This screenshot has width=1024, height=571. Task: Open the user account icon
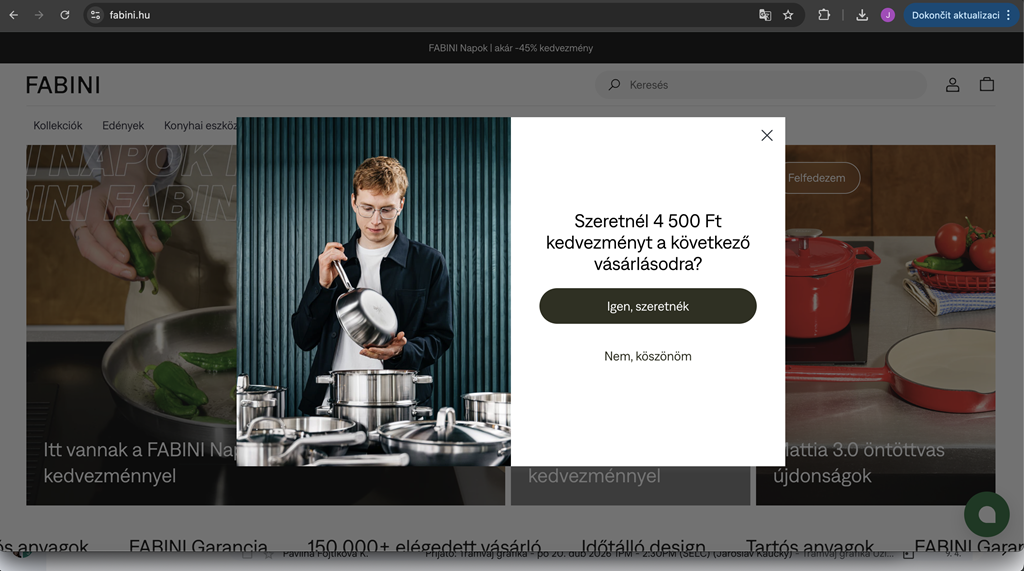tap(952, 85)
